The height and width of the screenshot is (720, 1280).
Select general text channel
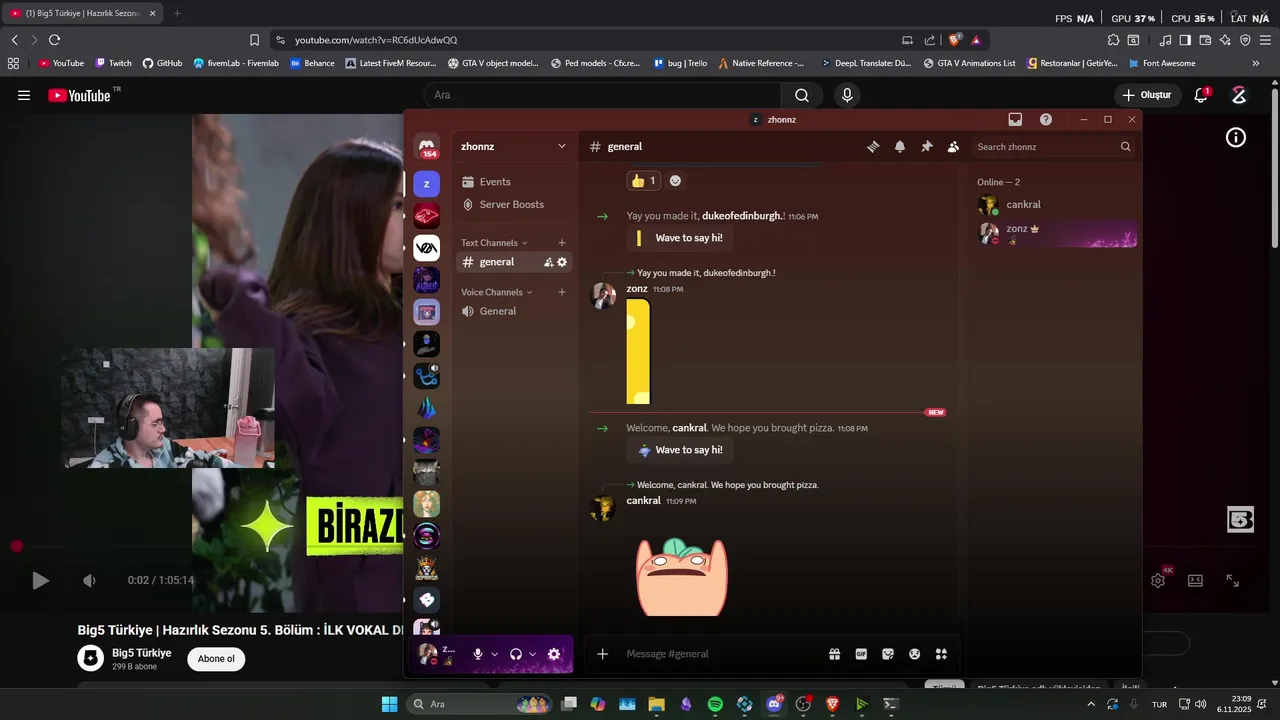(515, 262)
